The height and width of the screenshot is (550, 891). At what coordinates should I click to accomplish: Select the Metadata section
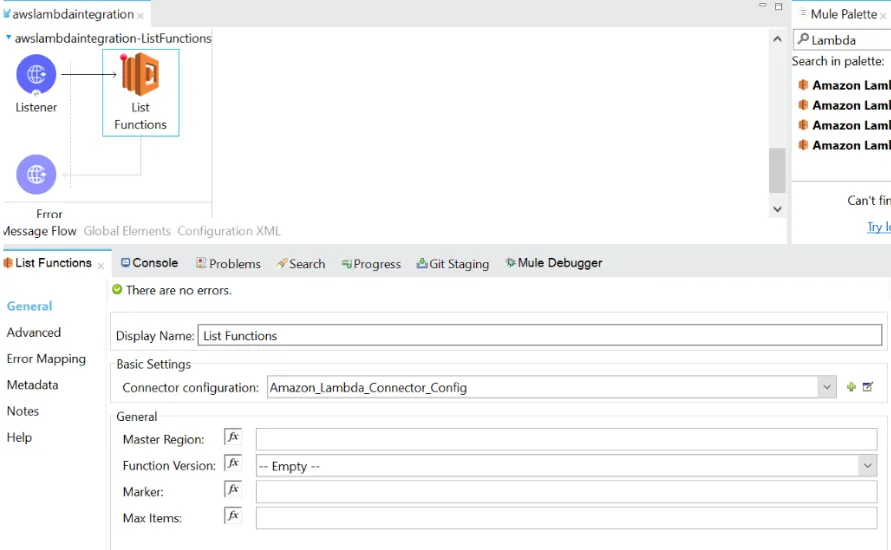32,385
